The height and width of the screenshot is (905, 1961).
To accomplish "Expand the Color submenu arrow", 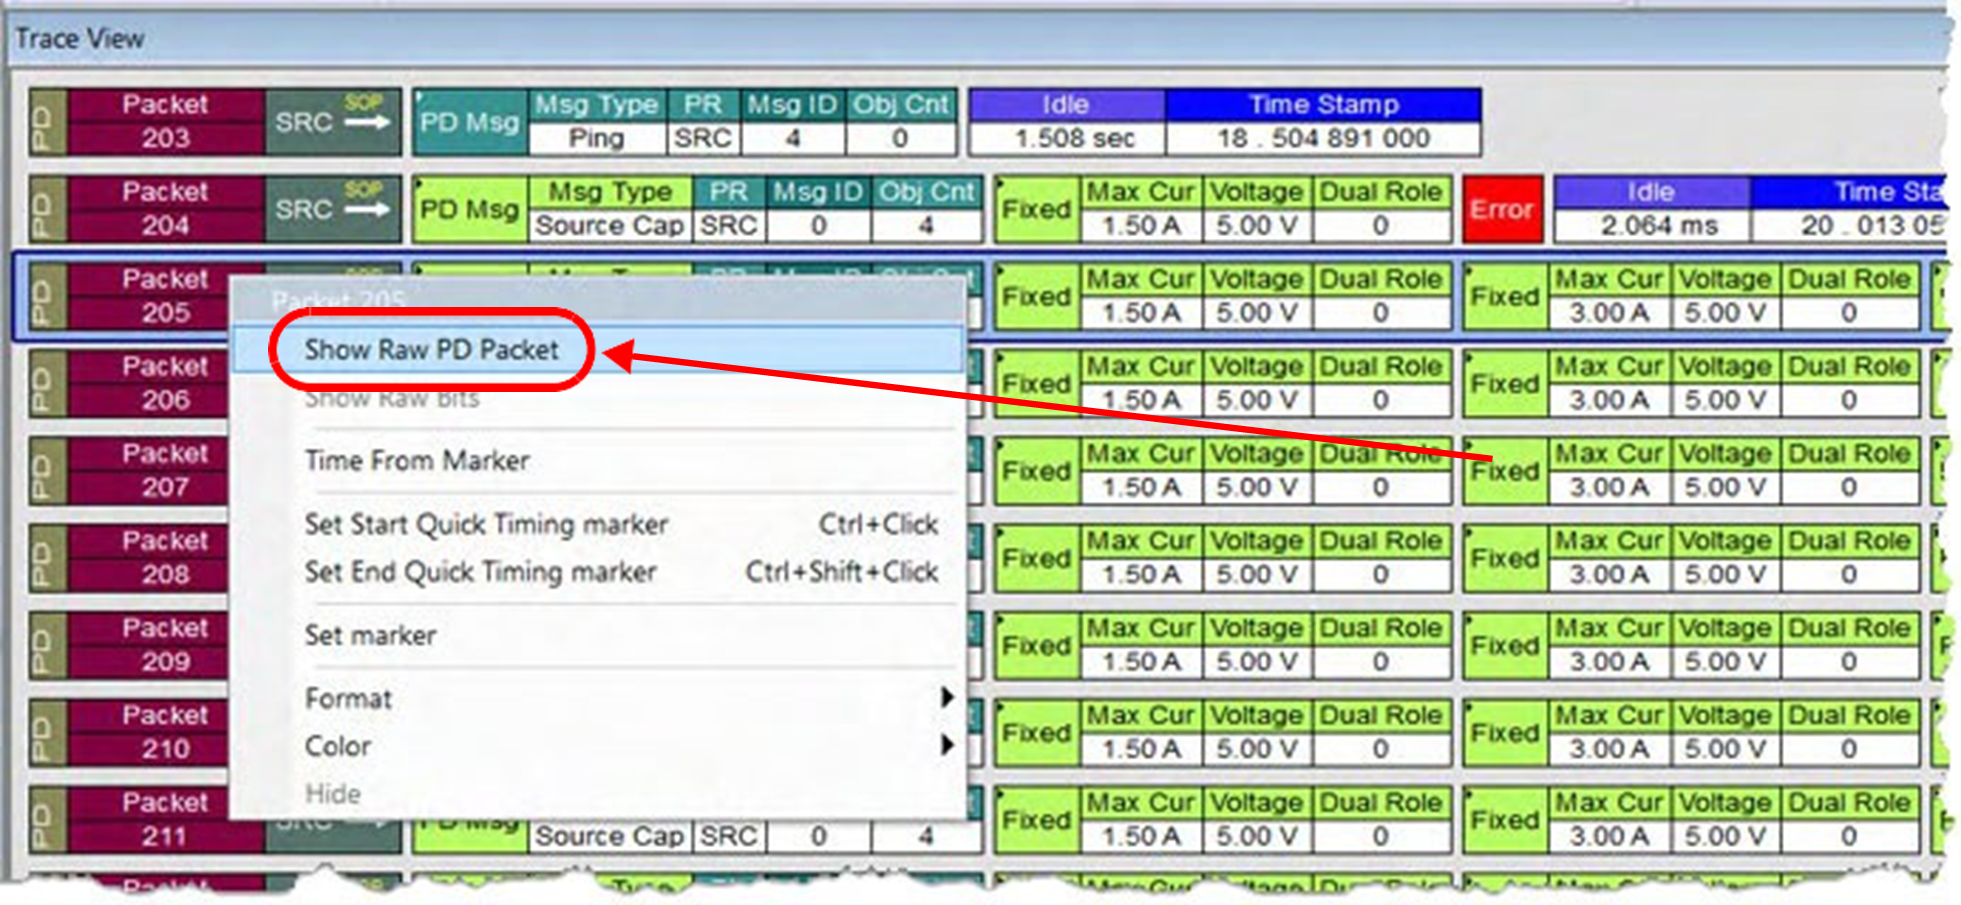I will coord(946,745).
